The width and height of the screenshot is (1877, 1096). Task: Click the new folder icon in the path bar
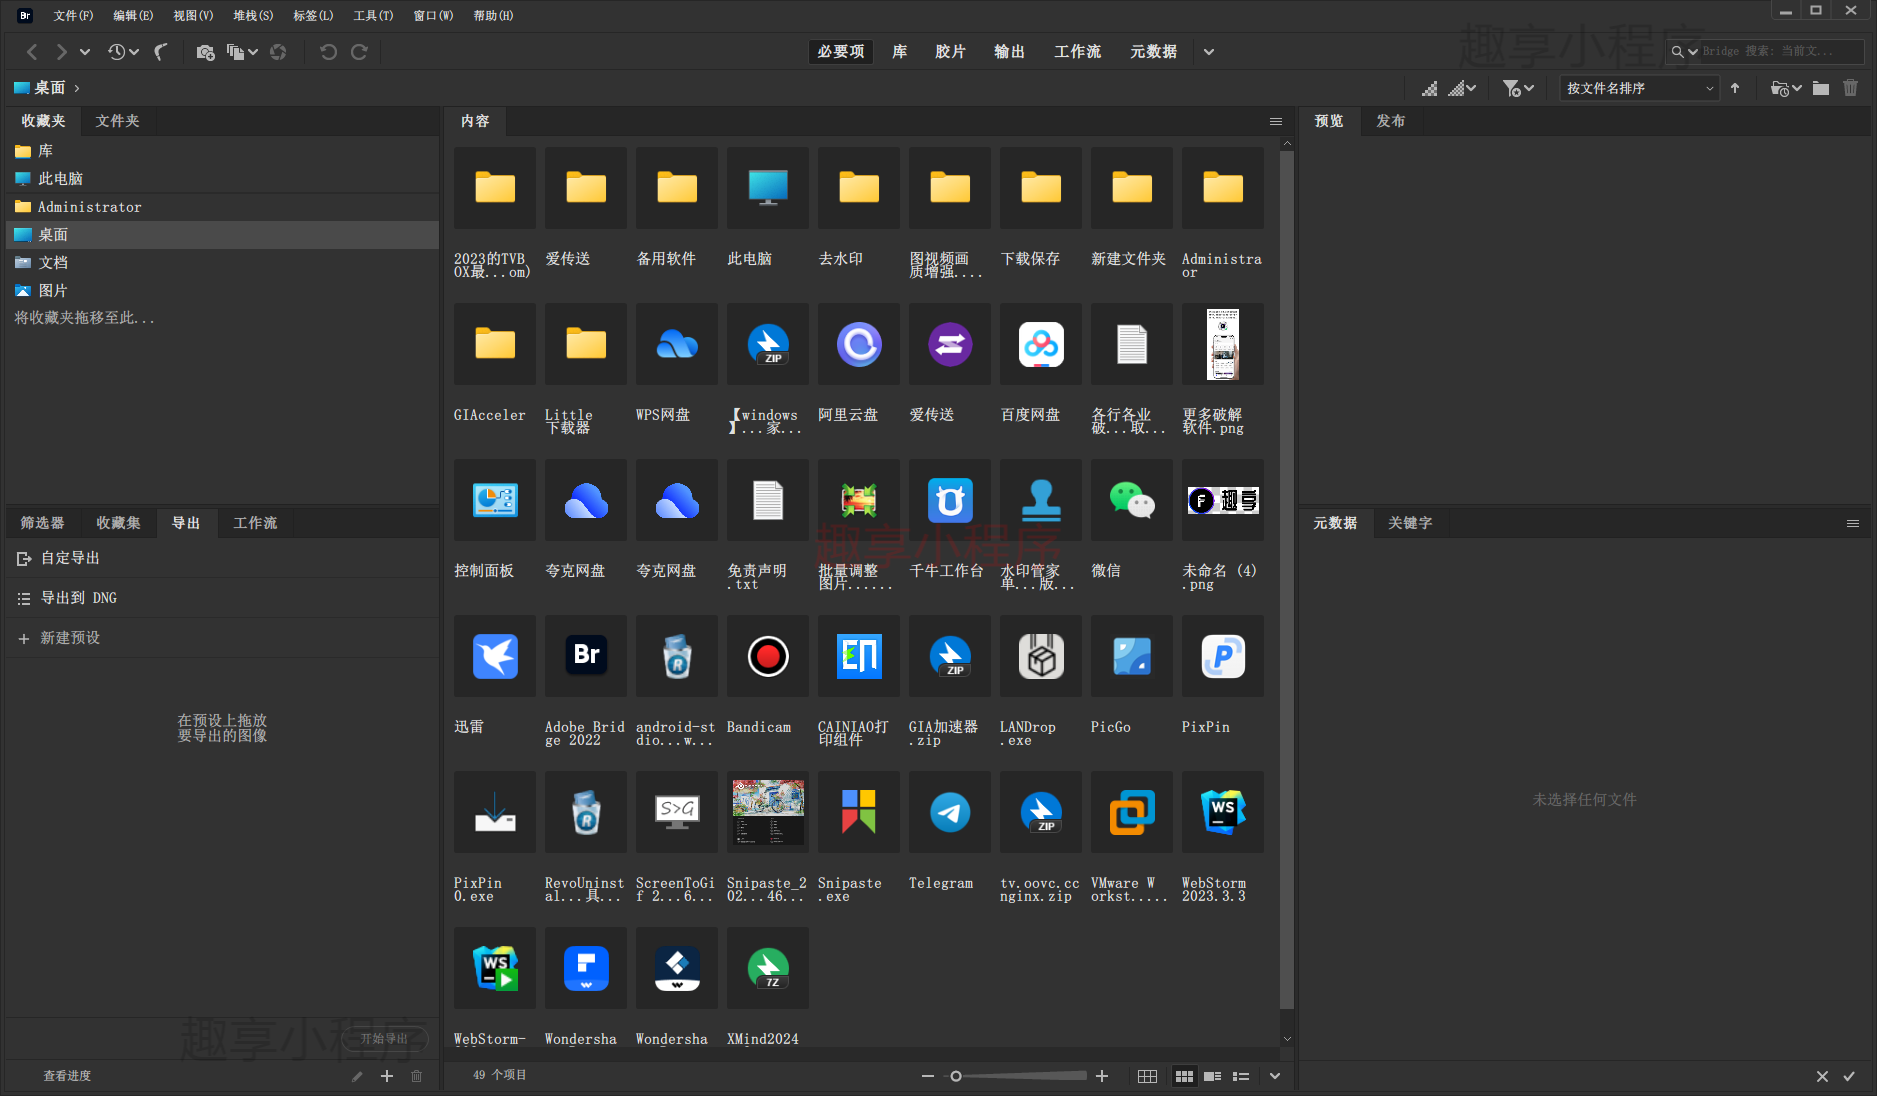(x=1821, y=88)
